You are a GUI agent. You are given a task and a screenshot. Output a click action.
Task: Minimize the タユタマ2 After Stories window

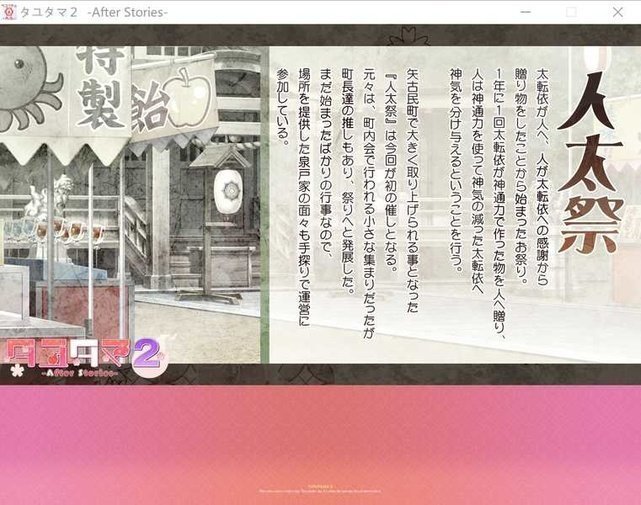click(x=526, y=12)
